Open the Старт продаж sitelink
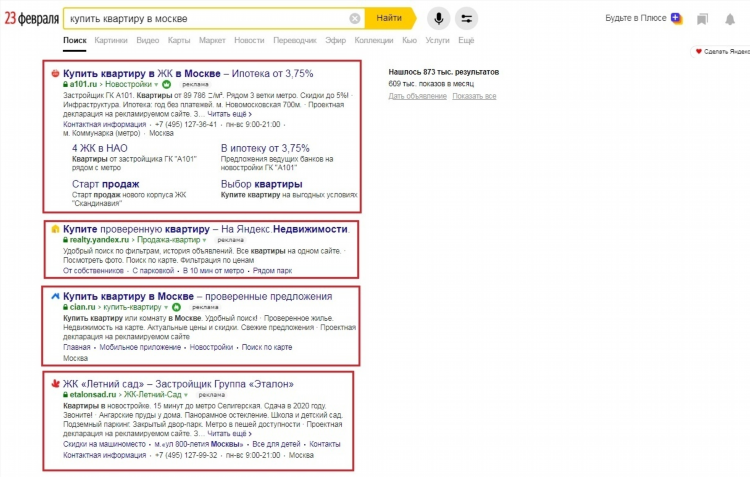The image size is (750, 477). [106, 184]
